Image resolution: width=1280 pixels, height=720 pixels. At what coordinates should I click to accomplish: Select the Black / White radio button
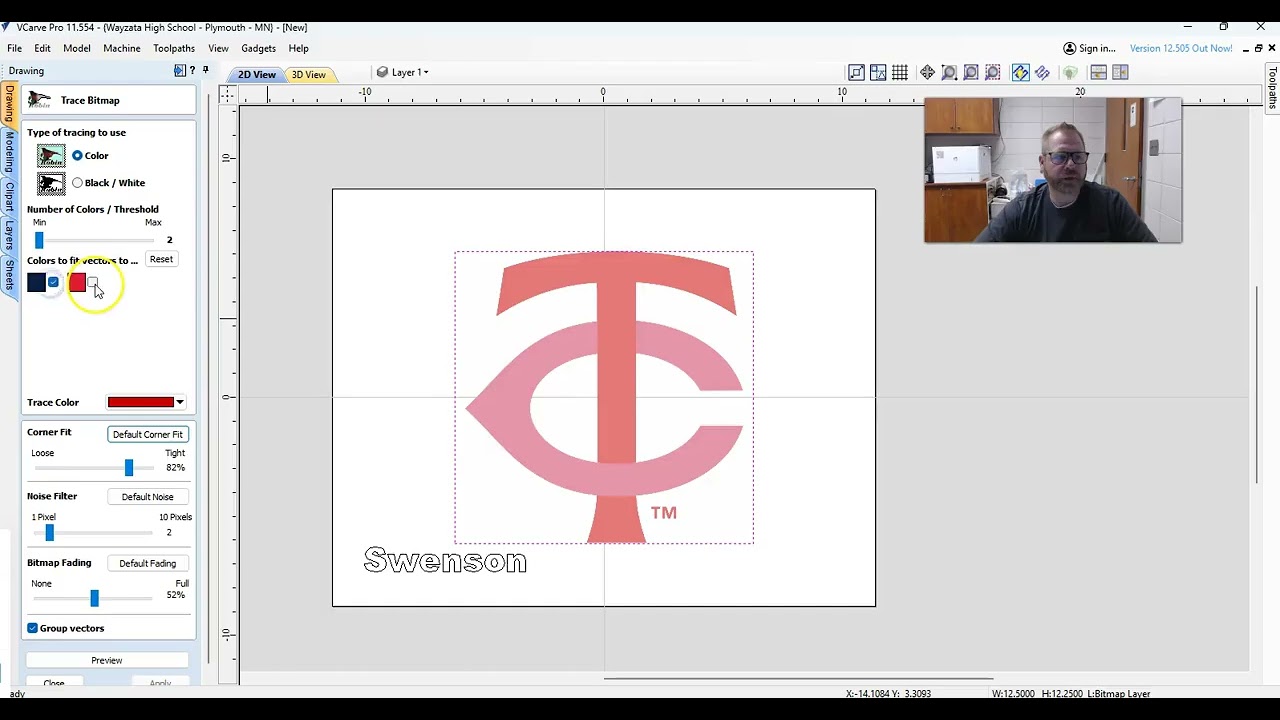77,183
